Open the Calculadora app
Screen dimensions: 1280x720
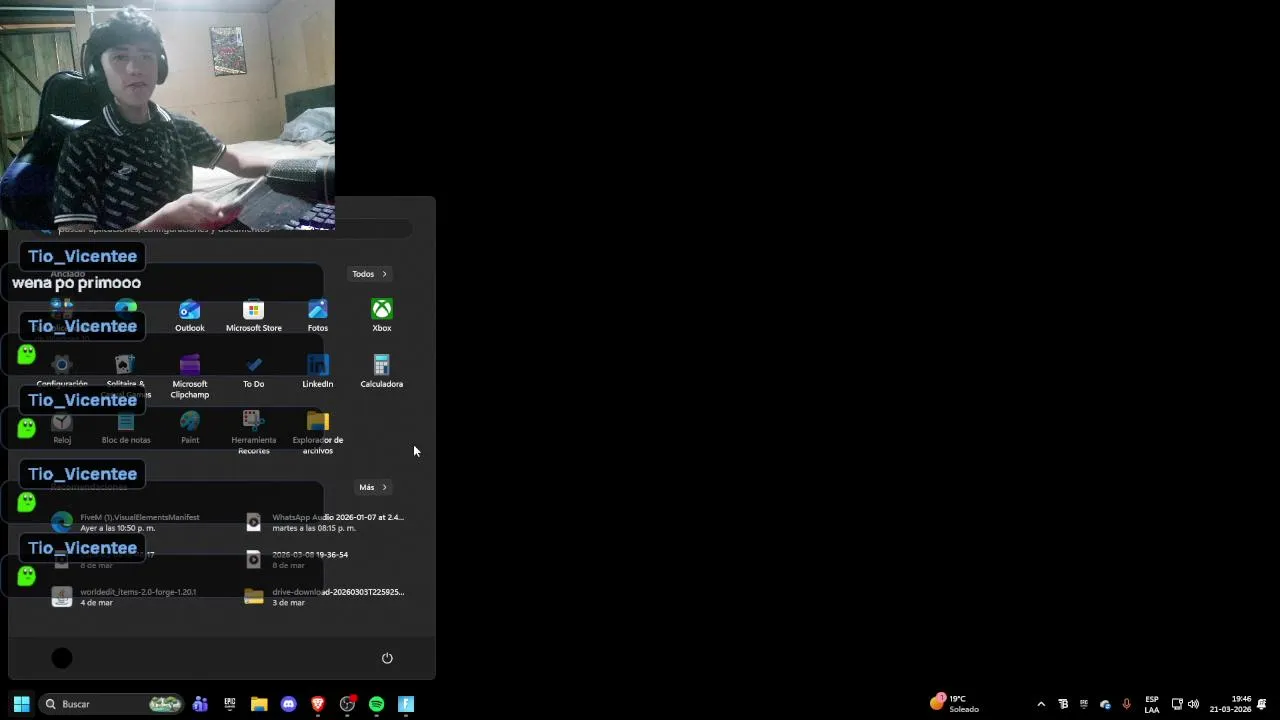click(381, 372)
